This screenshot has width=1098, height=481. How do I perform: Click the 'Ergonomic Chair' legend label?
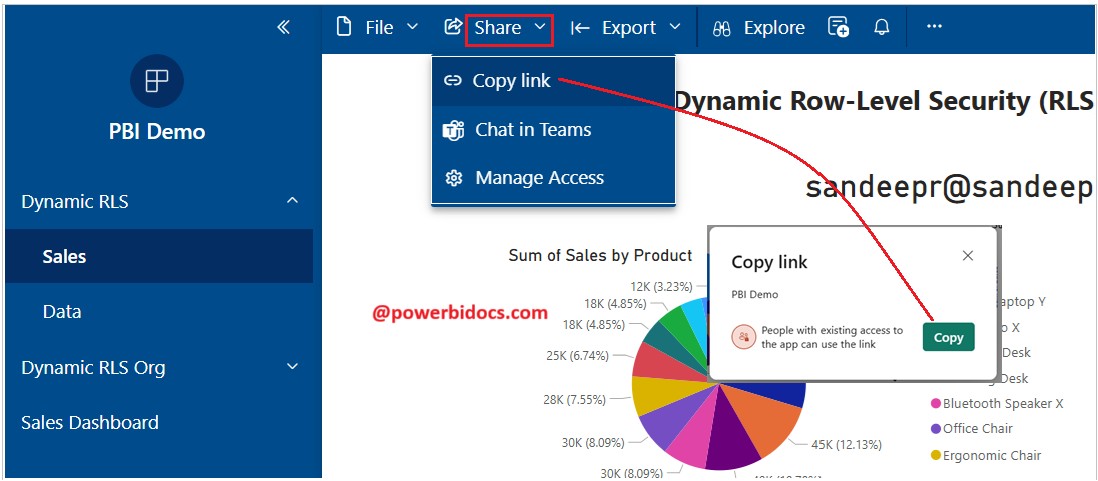[992, 456]
